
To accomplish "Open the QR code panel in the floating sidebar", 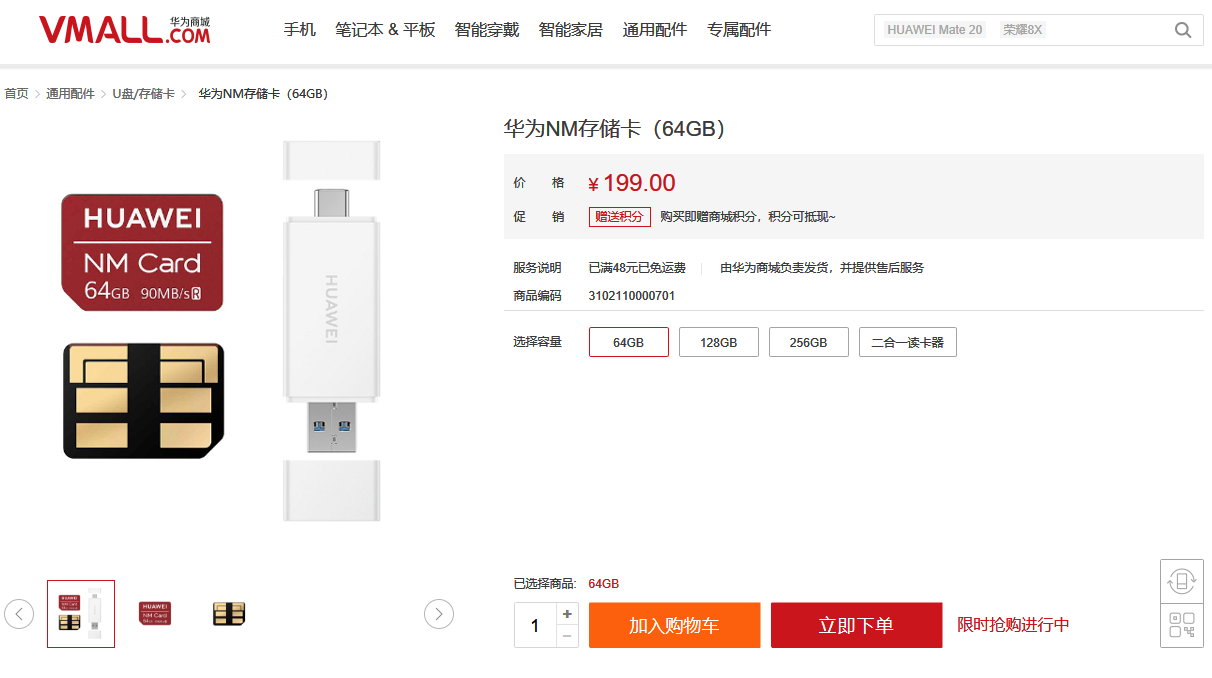I will 1181,624.
